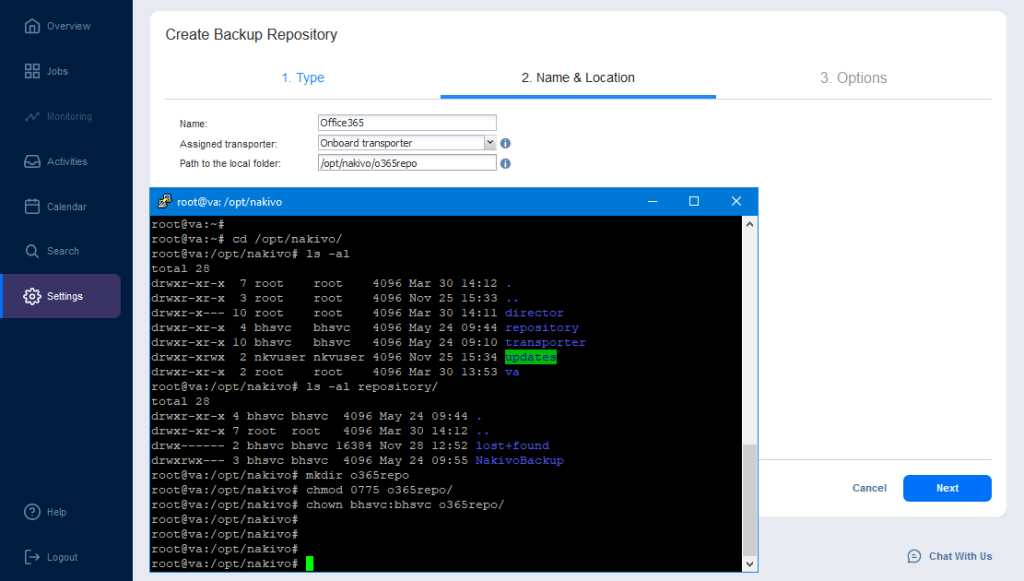Open the Activities inbox icon
Screen dimensions: 1024x581
click(32, 161)
